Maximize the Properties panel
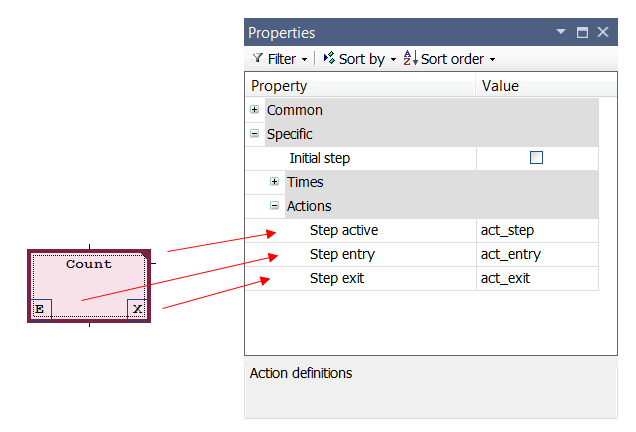Screen dimensions: 636x432 coord(582,32)
